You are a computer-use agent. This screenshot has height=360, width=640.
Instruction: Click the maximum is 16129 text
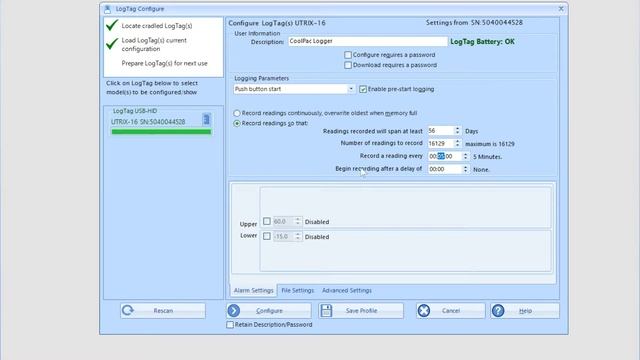(x=490, y=144)
